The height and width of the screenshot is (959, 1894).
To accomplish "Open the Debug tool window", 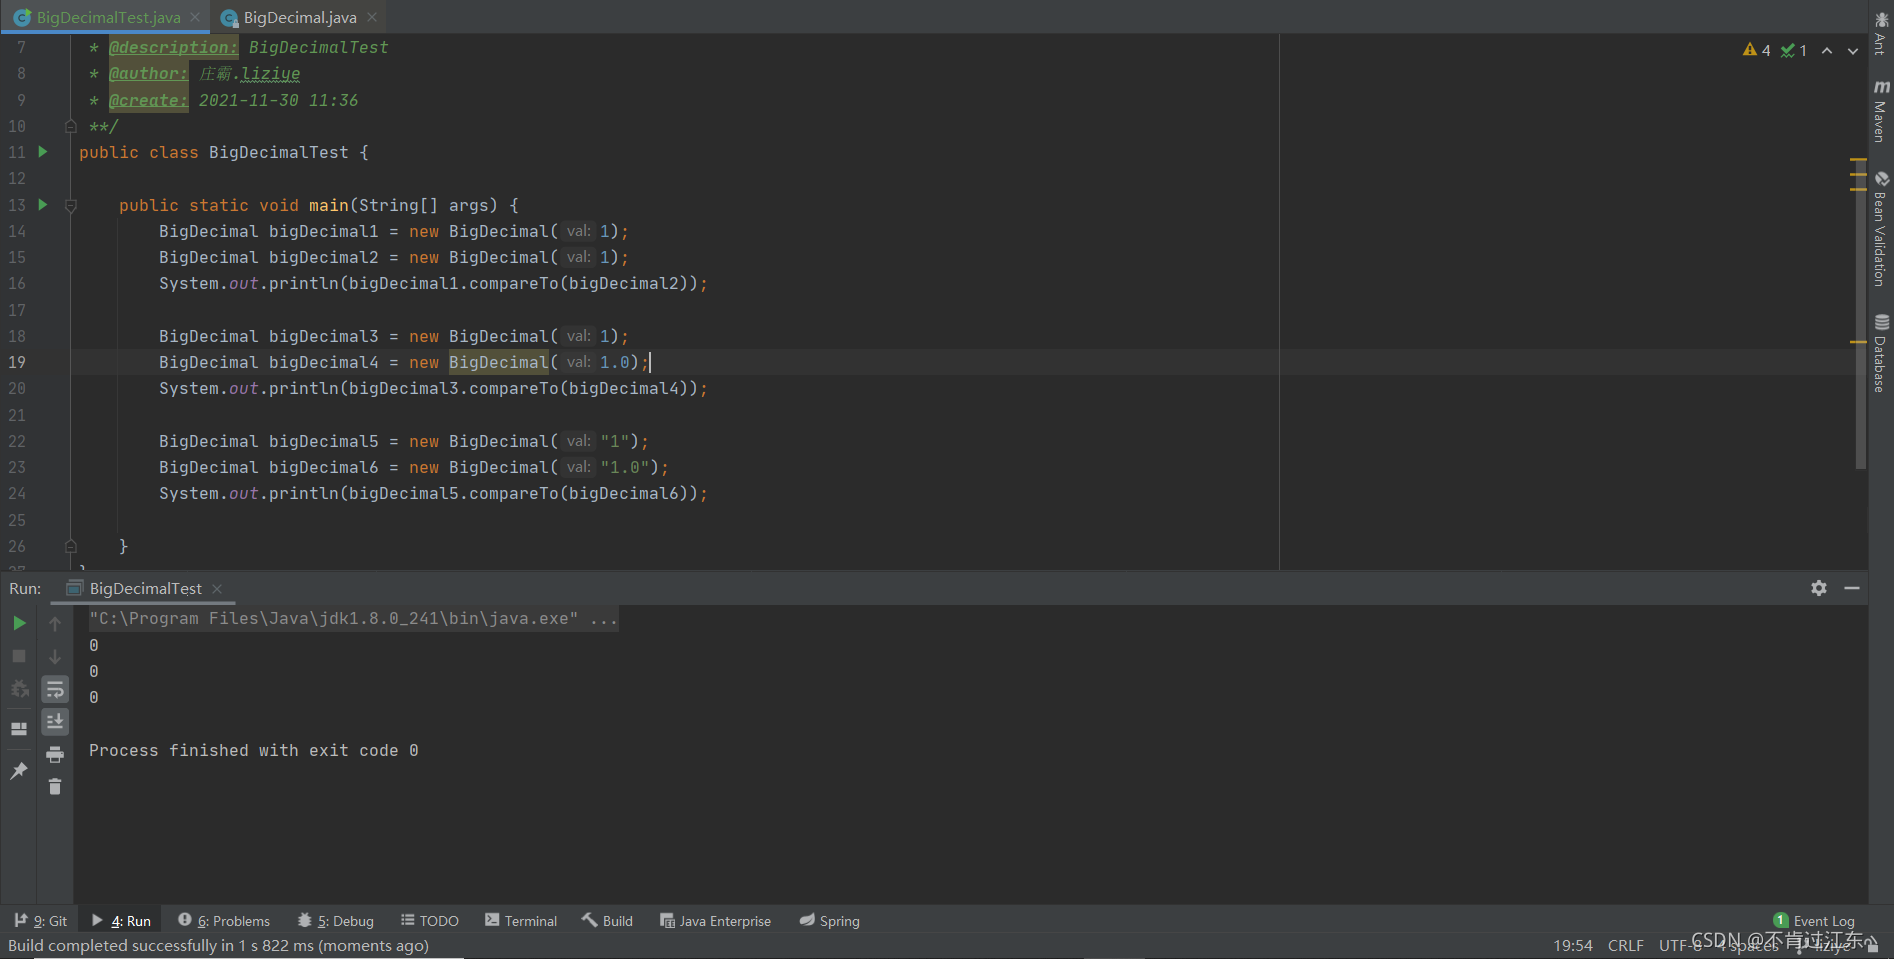I will [x=335, y=921].
